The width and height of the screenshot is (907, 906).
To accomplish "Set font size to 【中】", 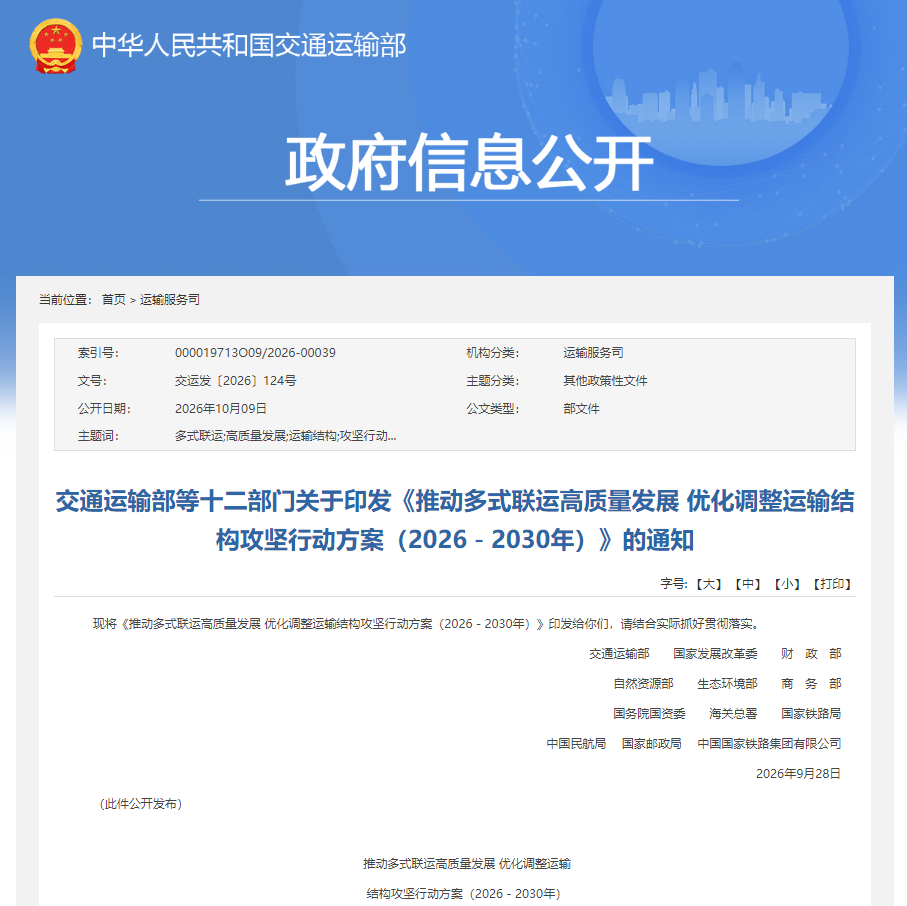I will 747,584.
